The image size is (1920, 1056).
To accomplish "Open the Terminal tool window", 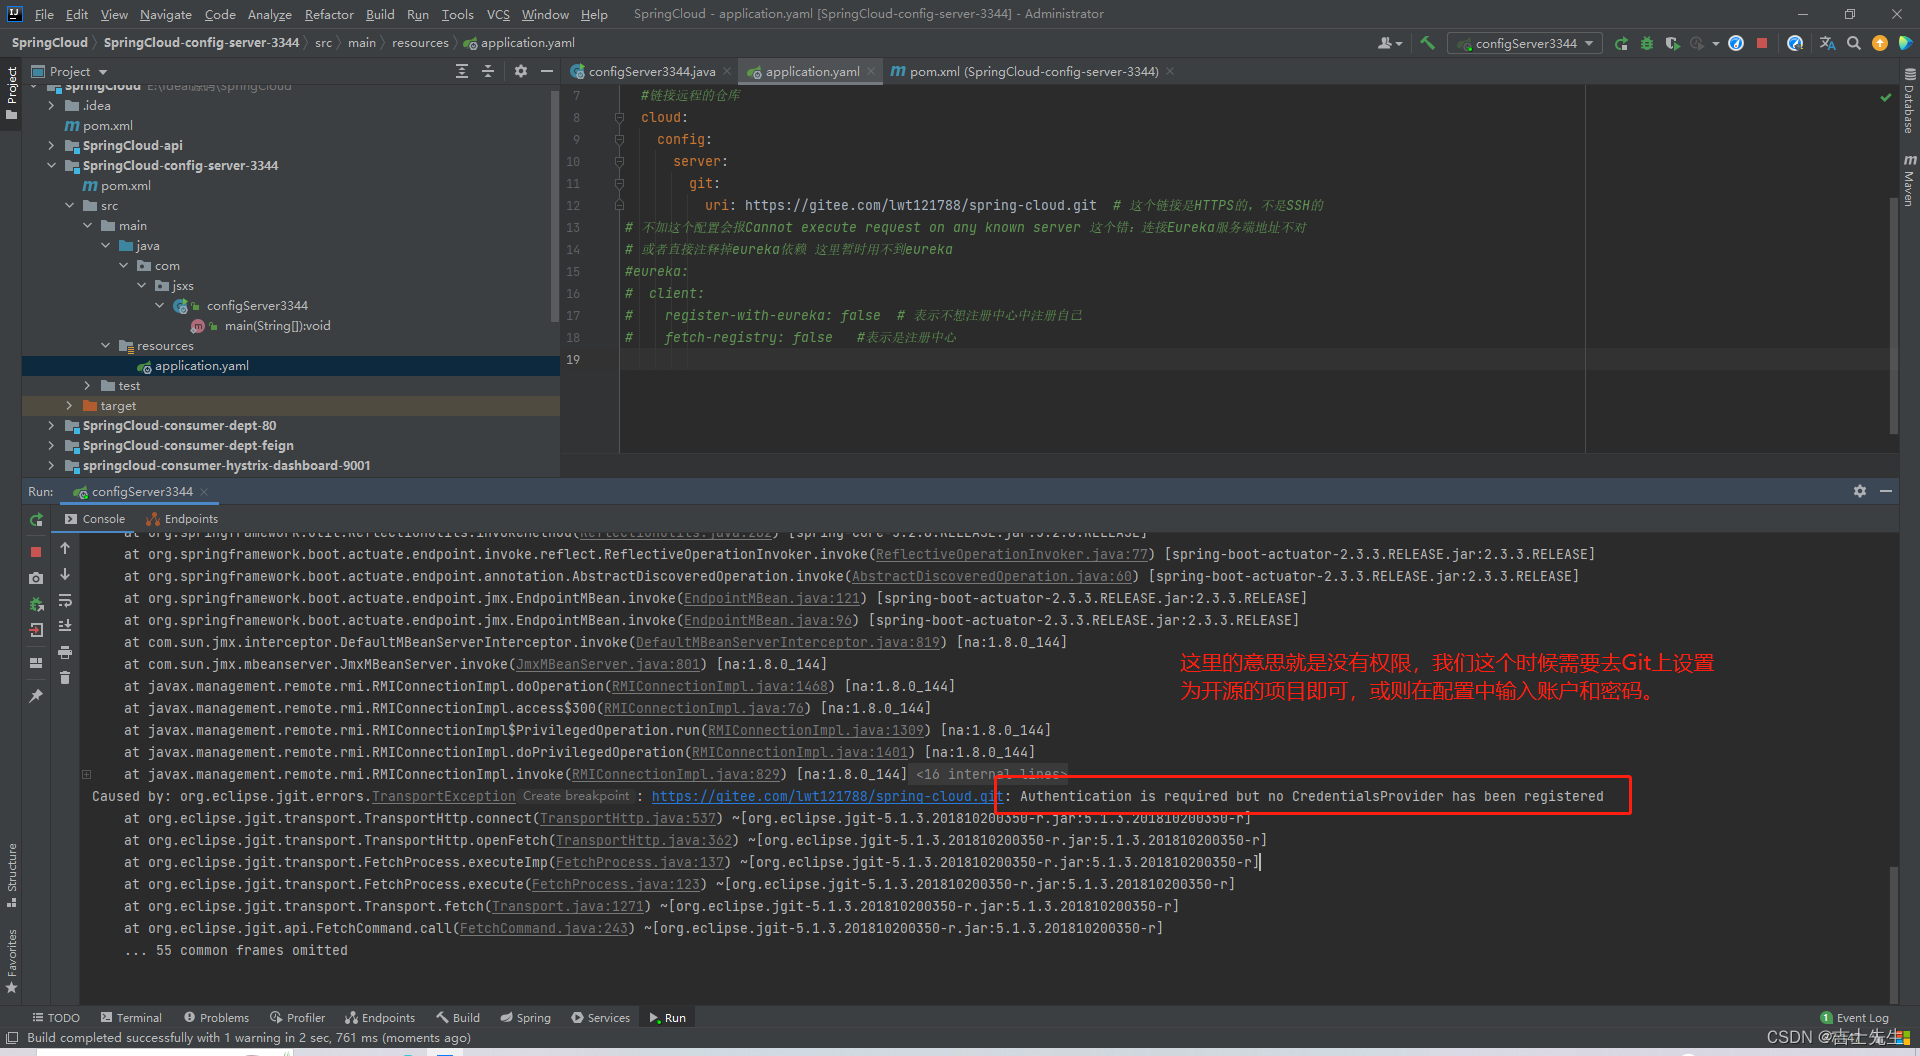I will 130,1018.
